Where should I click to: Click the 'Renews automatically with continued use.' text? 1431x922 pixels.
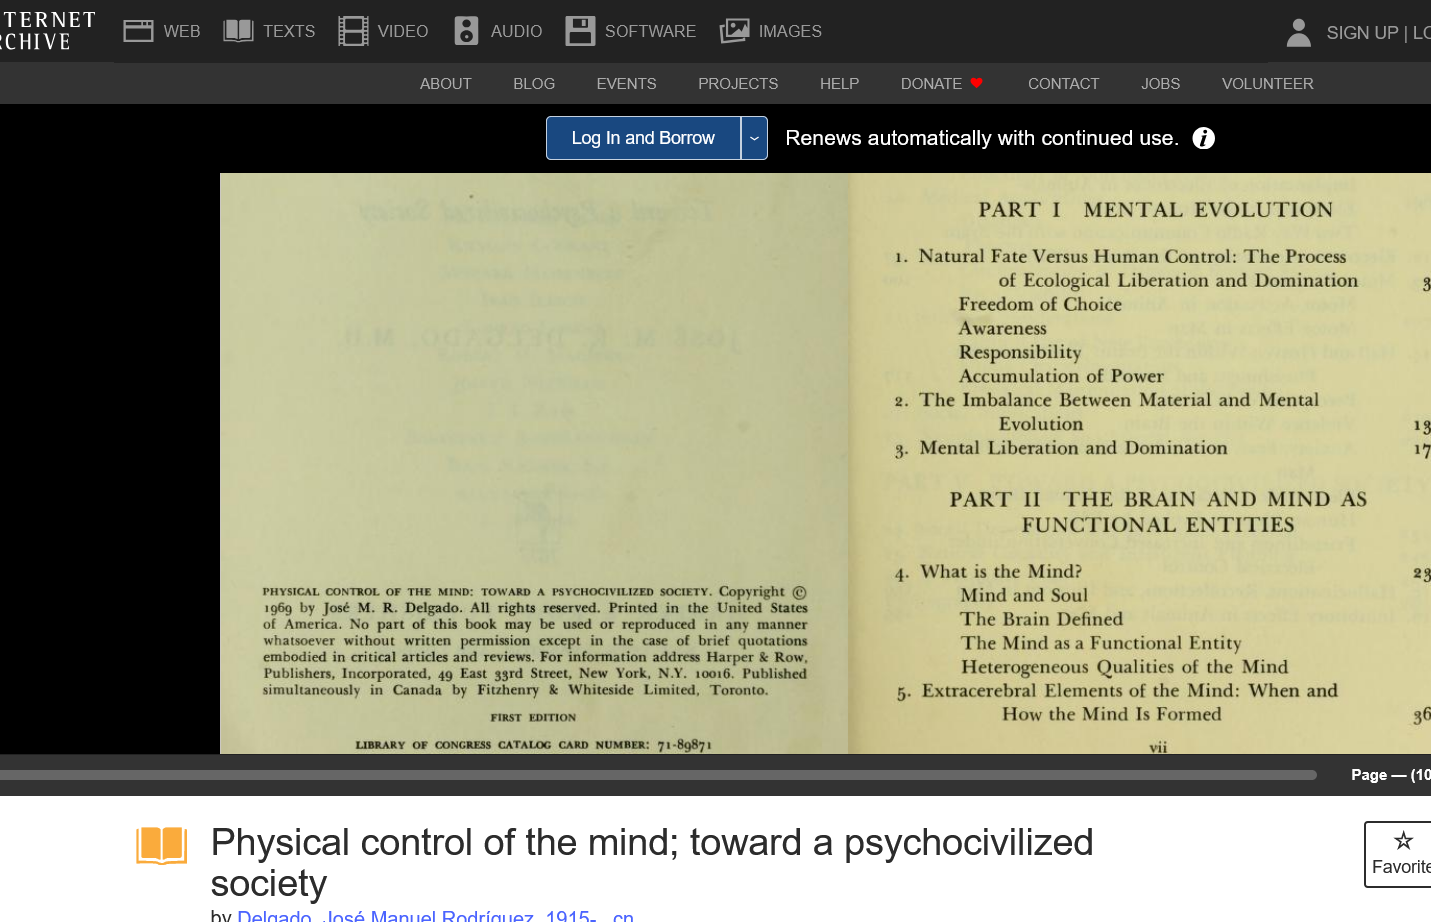[x=982, y=138]
